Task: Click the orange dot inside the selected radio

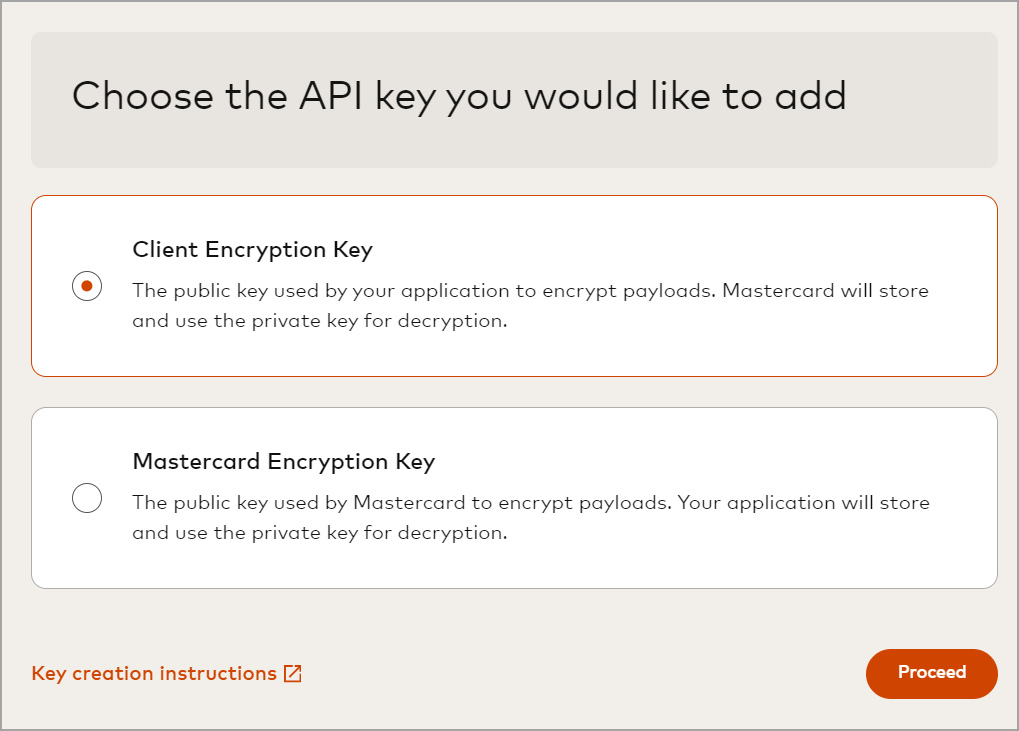Action: pyautogui.click(x=87, y=286)
